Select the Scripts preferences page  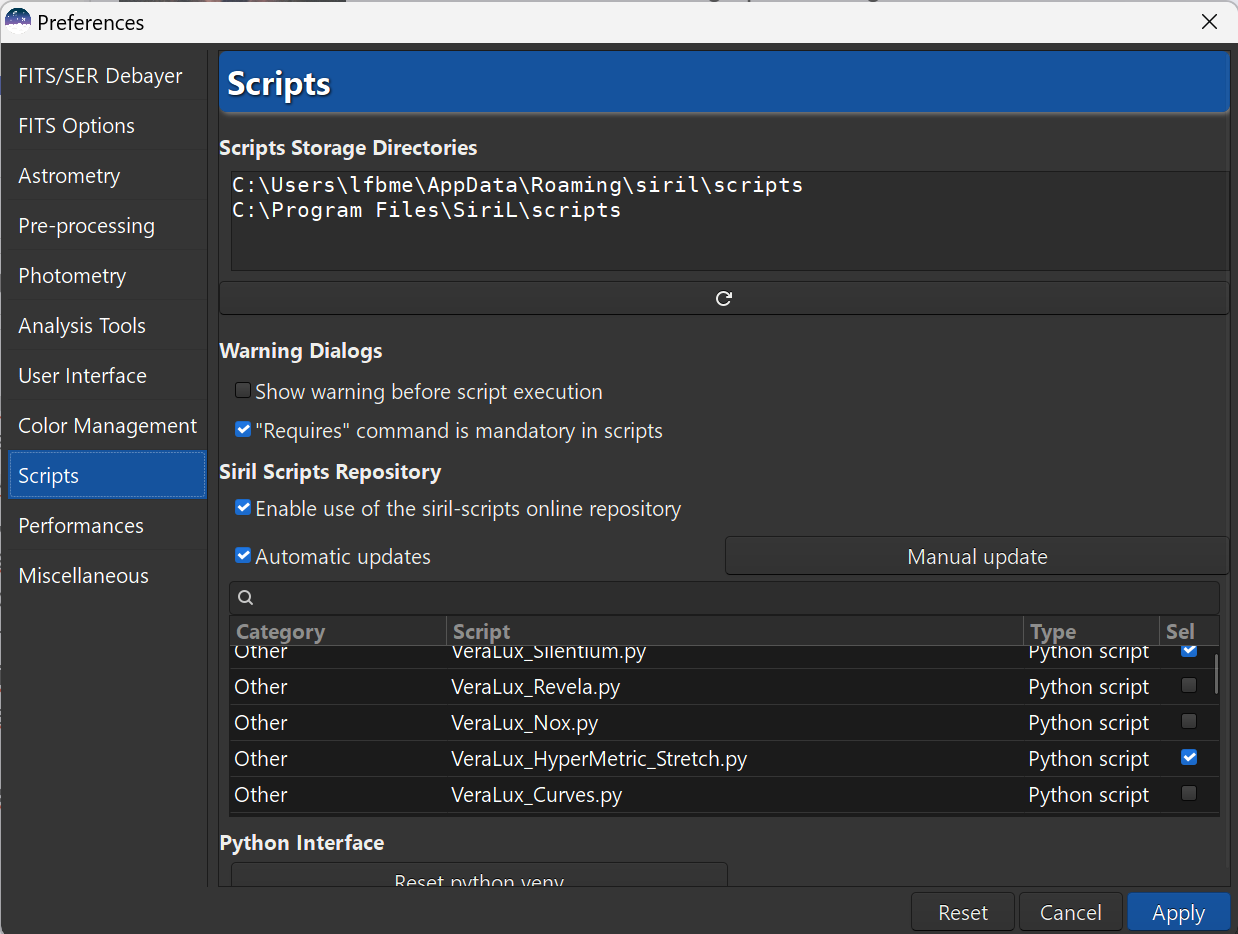[106, 476]
